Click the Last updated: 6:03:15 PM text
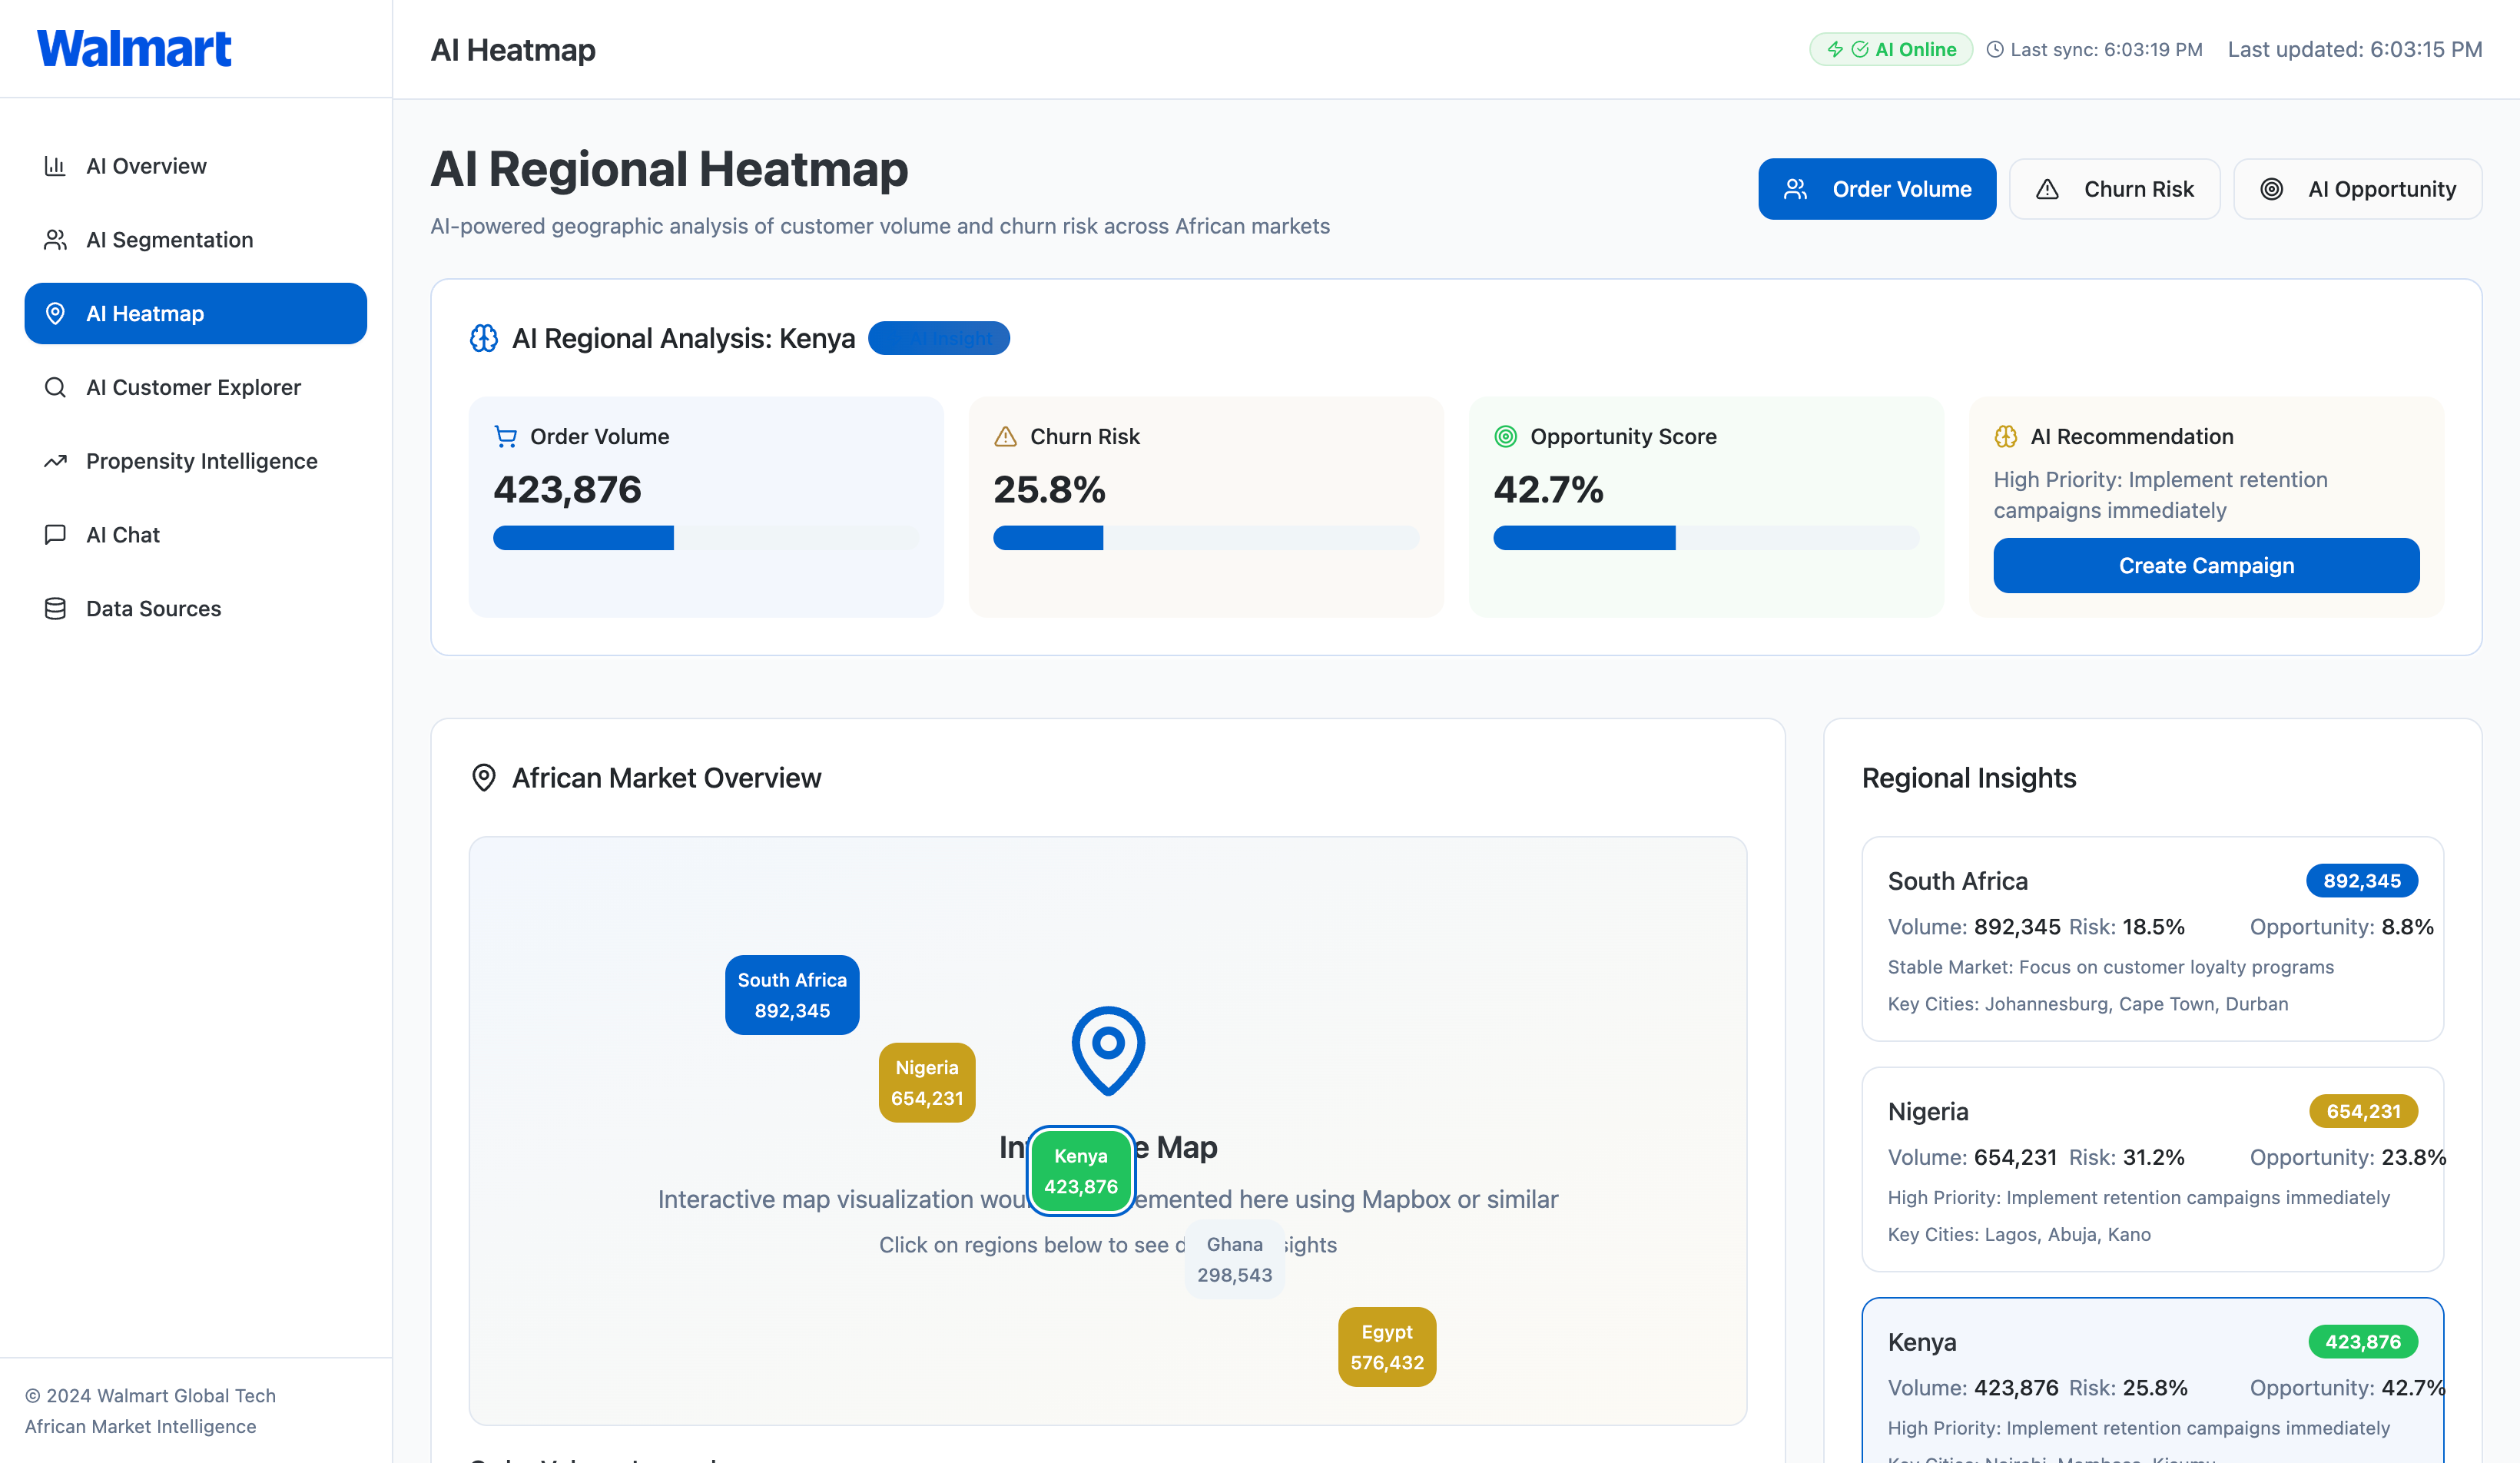The width and height of the screenshot is (2520, 1463). (2355, 49)
